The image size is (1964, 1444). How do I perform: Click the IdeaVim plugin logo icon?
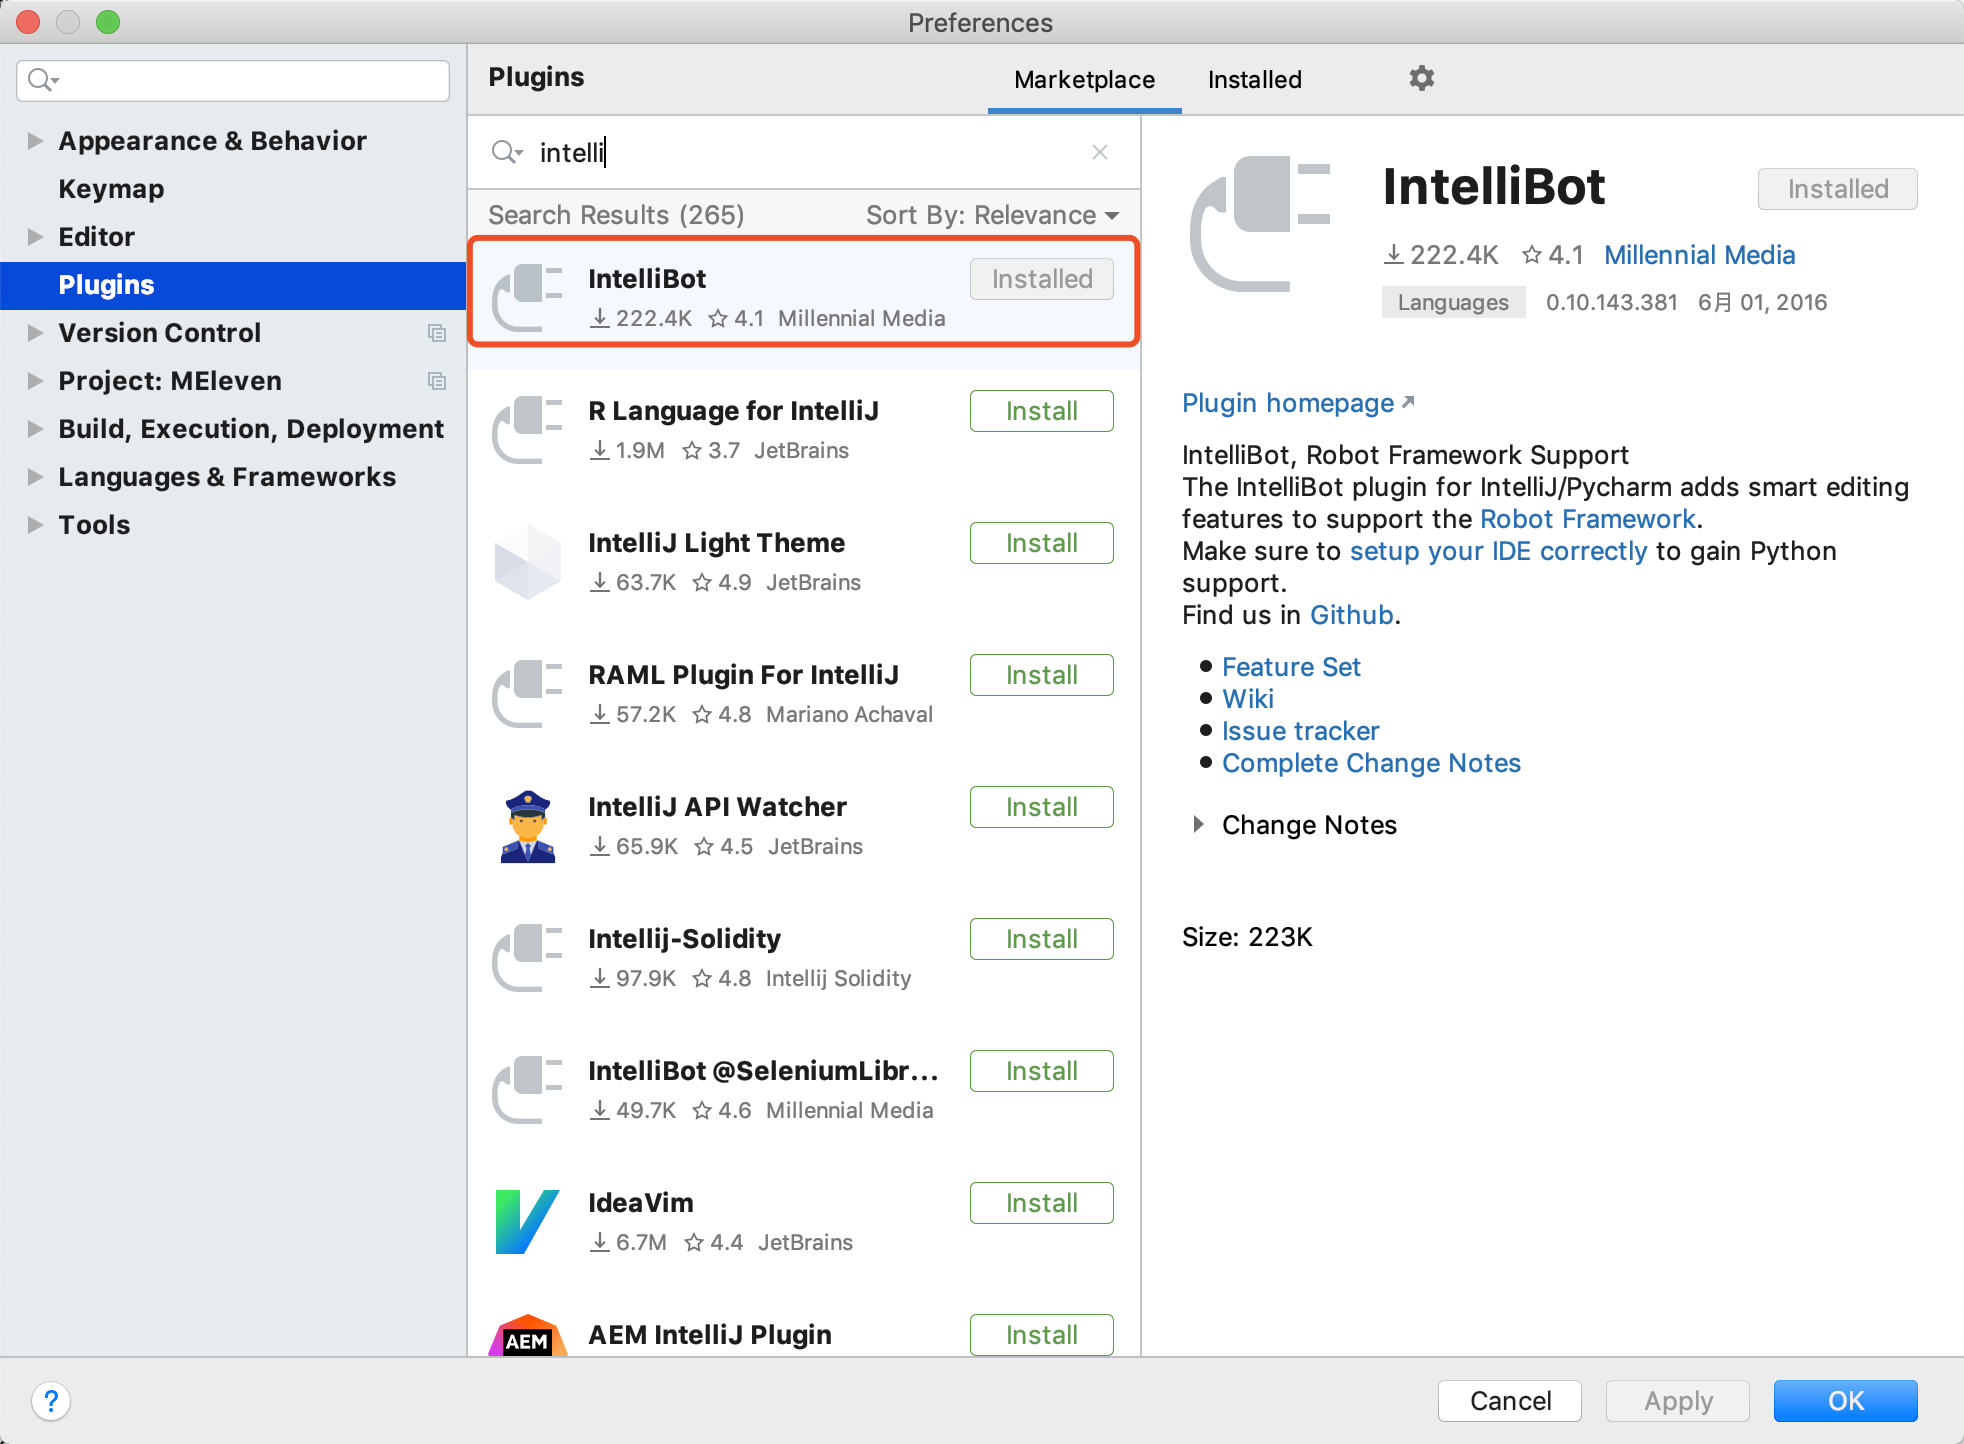point(527,1221)
